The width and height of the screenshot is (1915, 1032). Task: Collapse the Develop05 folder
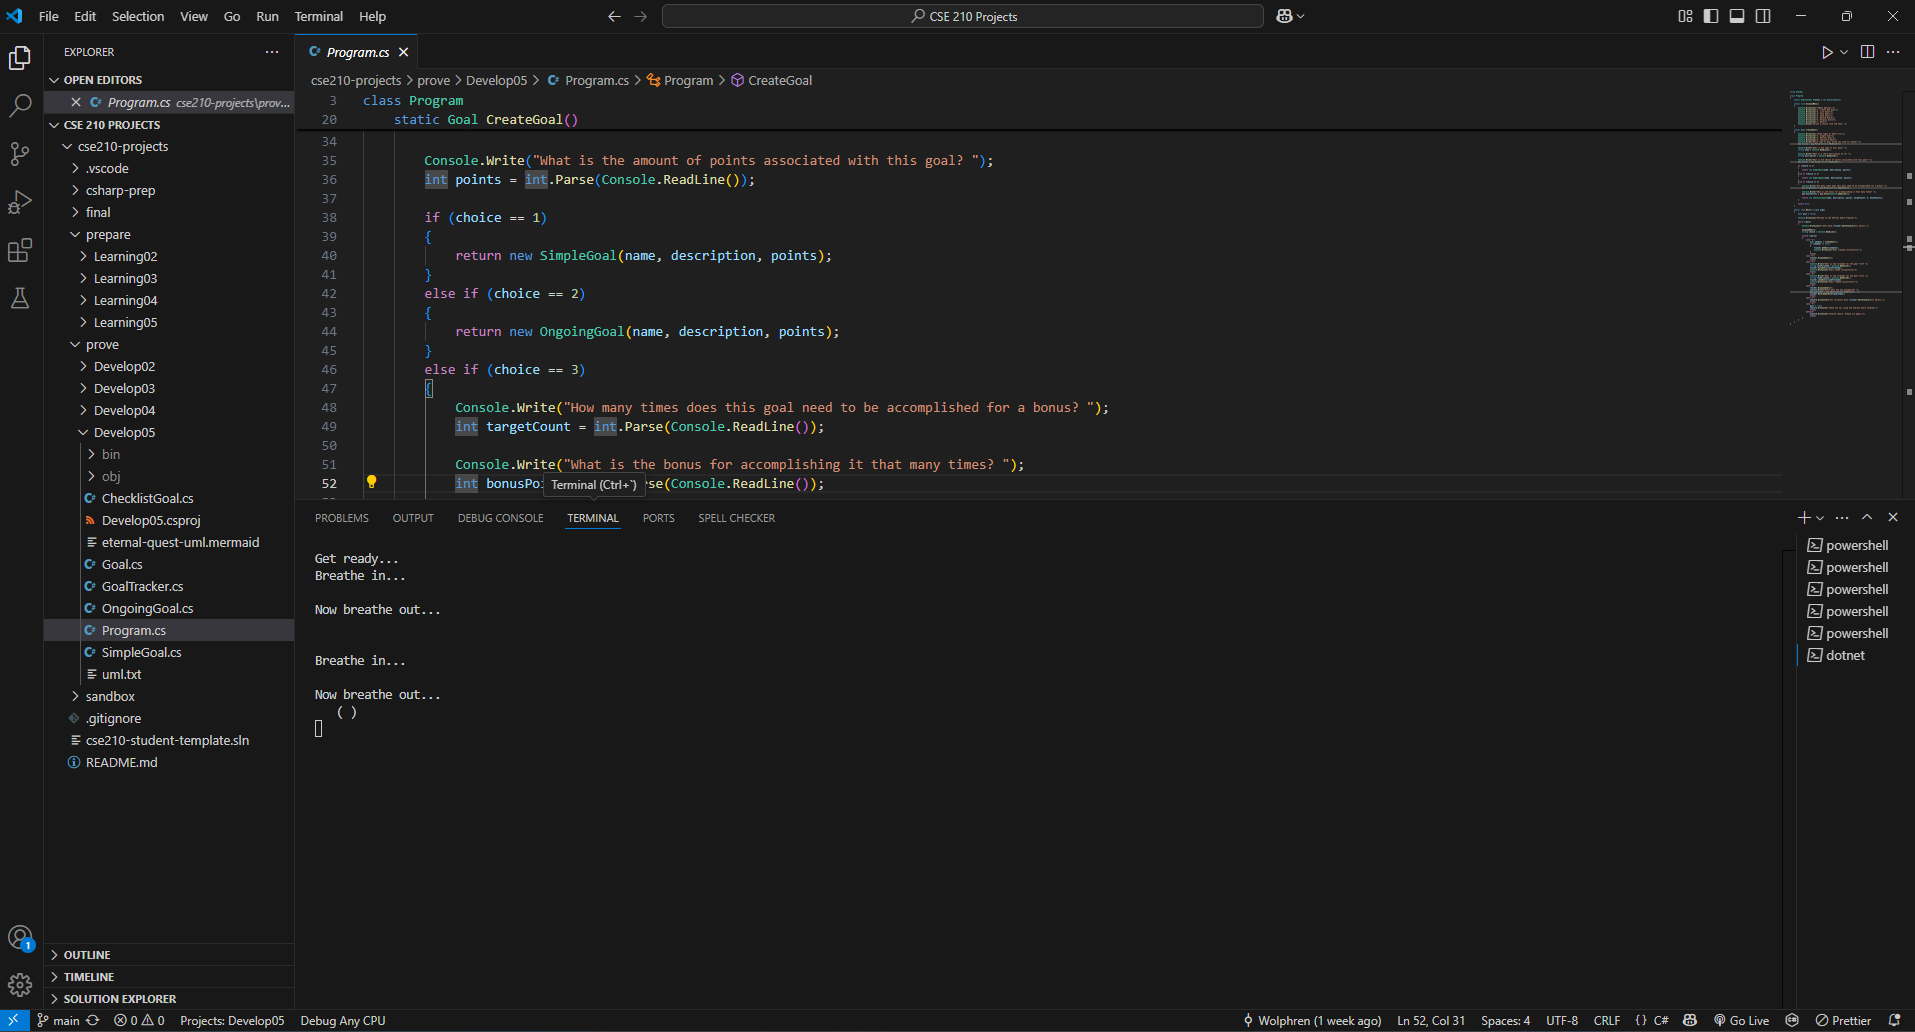(x=124, y=432)
